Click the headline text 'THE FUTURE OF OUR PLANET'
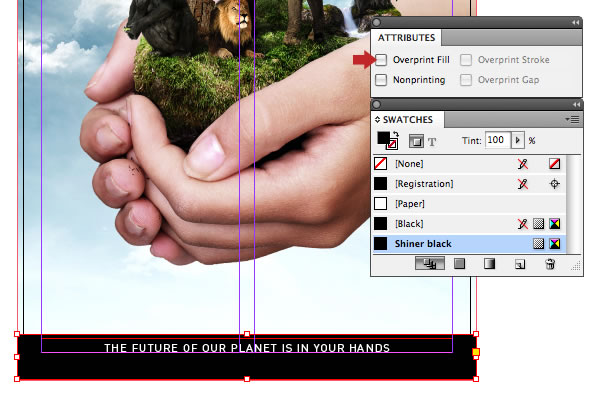The height and width of the screenshot is (401, 600). (190, 348)
